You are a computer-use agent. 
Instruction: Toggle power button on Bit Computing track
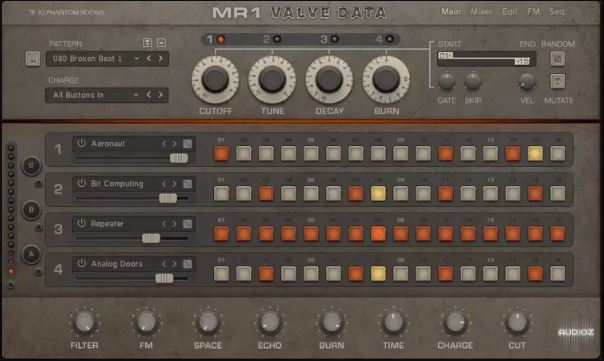81,183
